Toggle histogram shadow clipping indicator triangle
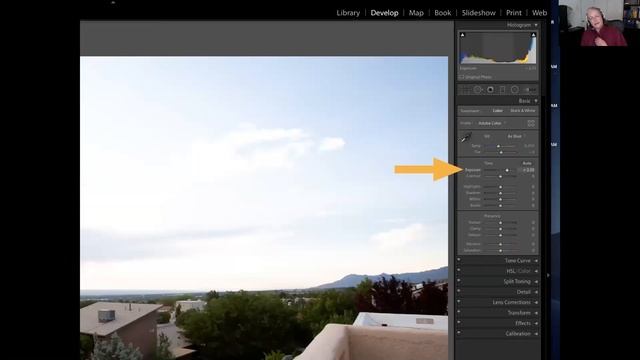This screenshot has height=360, width=640. [462, 35]
